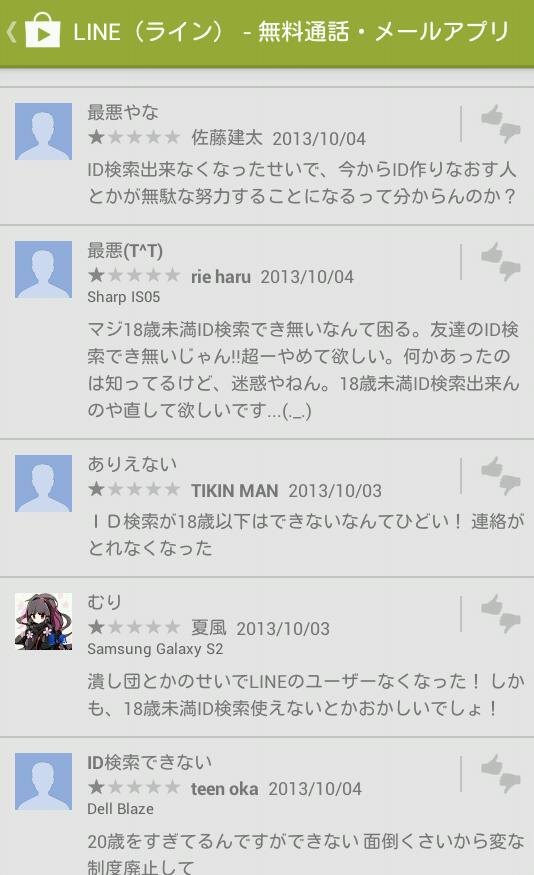Open review titled ありえない
534x875 pixels.
(x=132, y=464)
